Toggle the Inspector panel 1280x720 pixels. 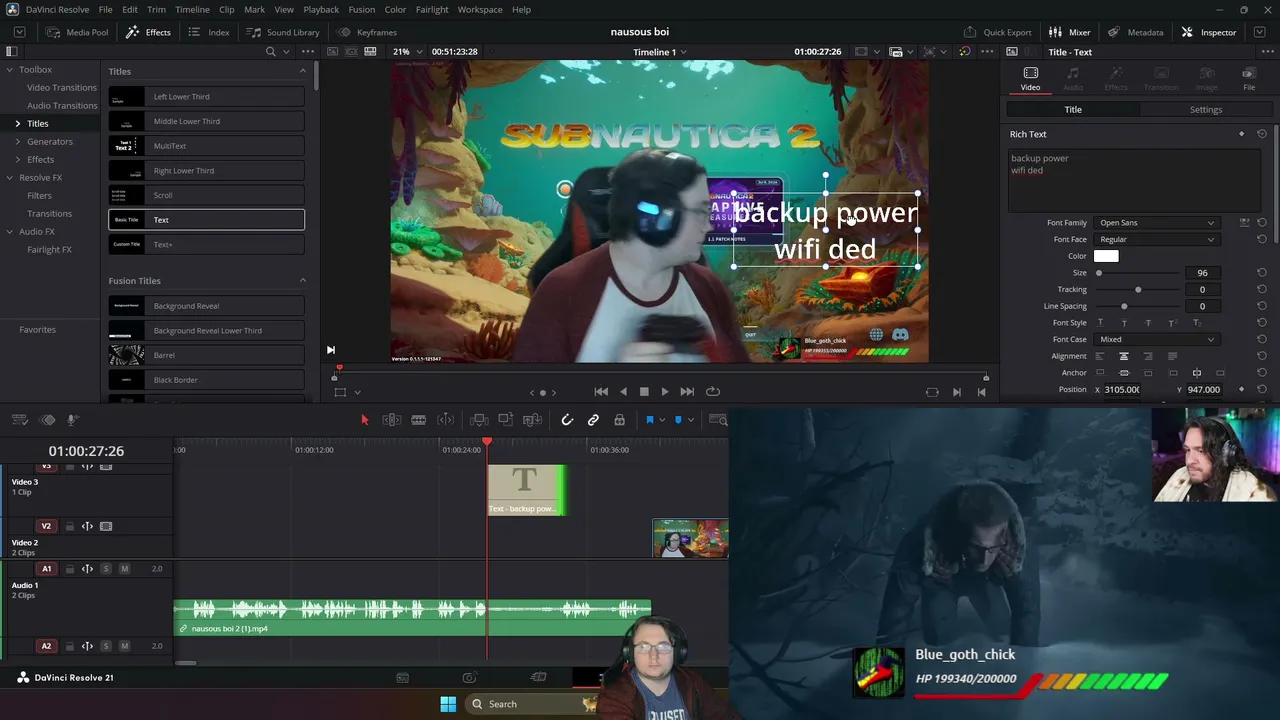point(1208,32)
